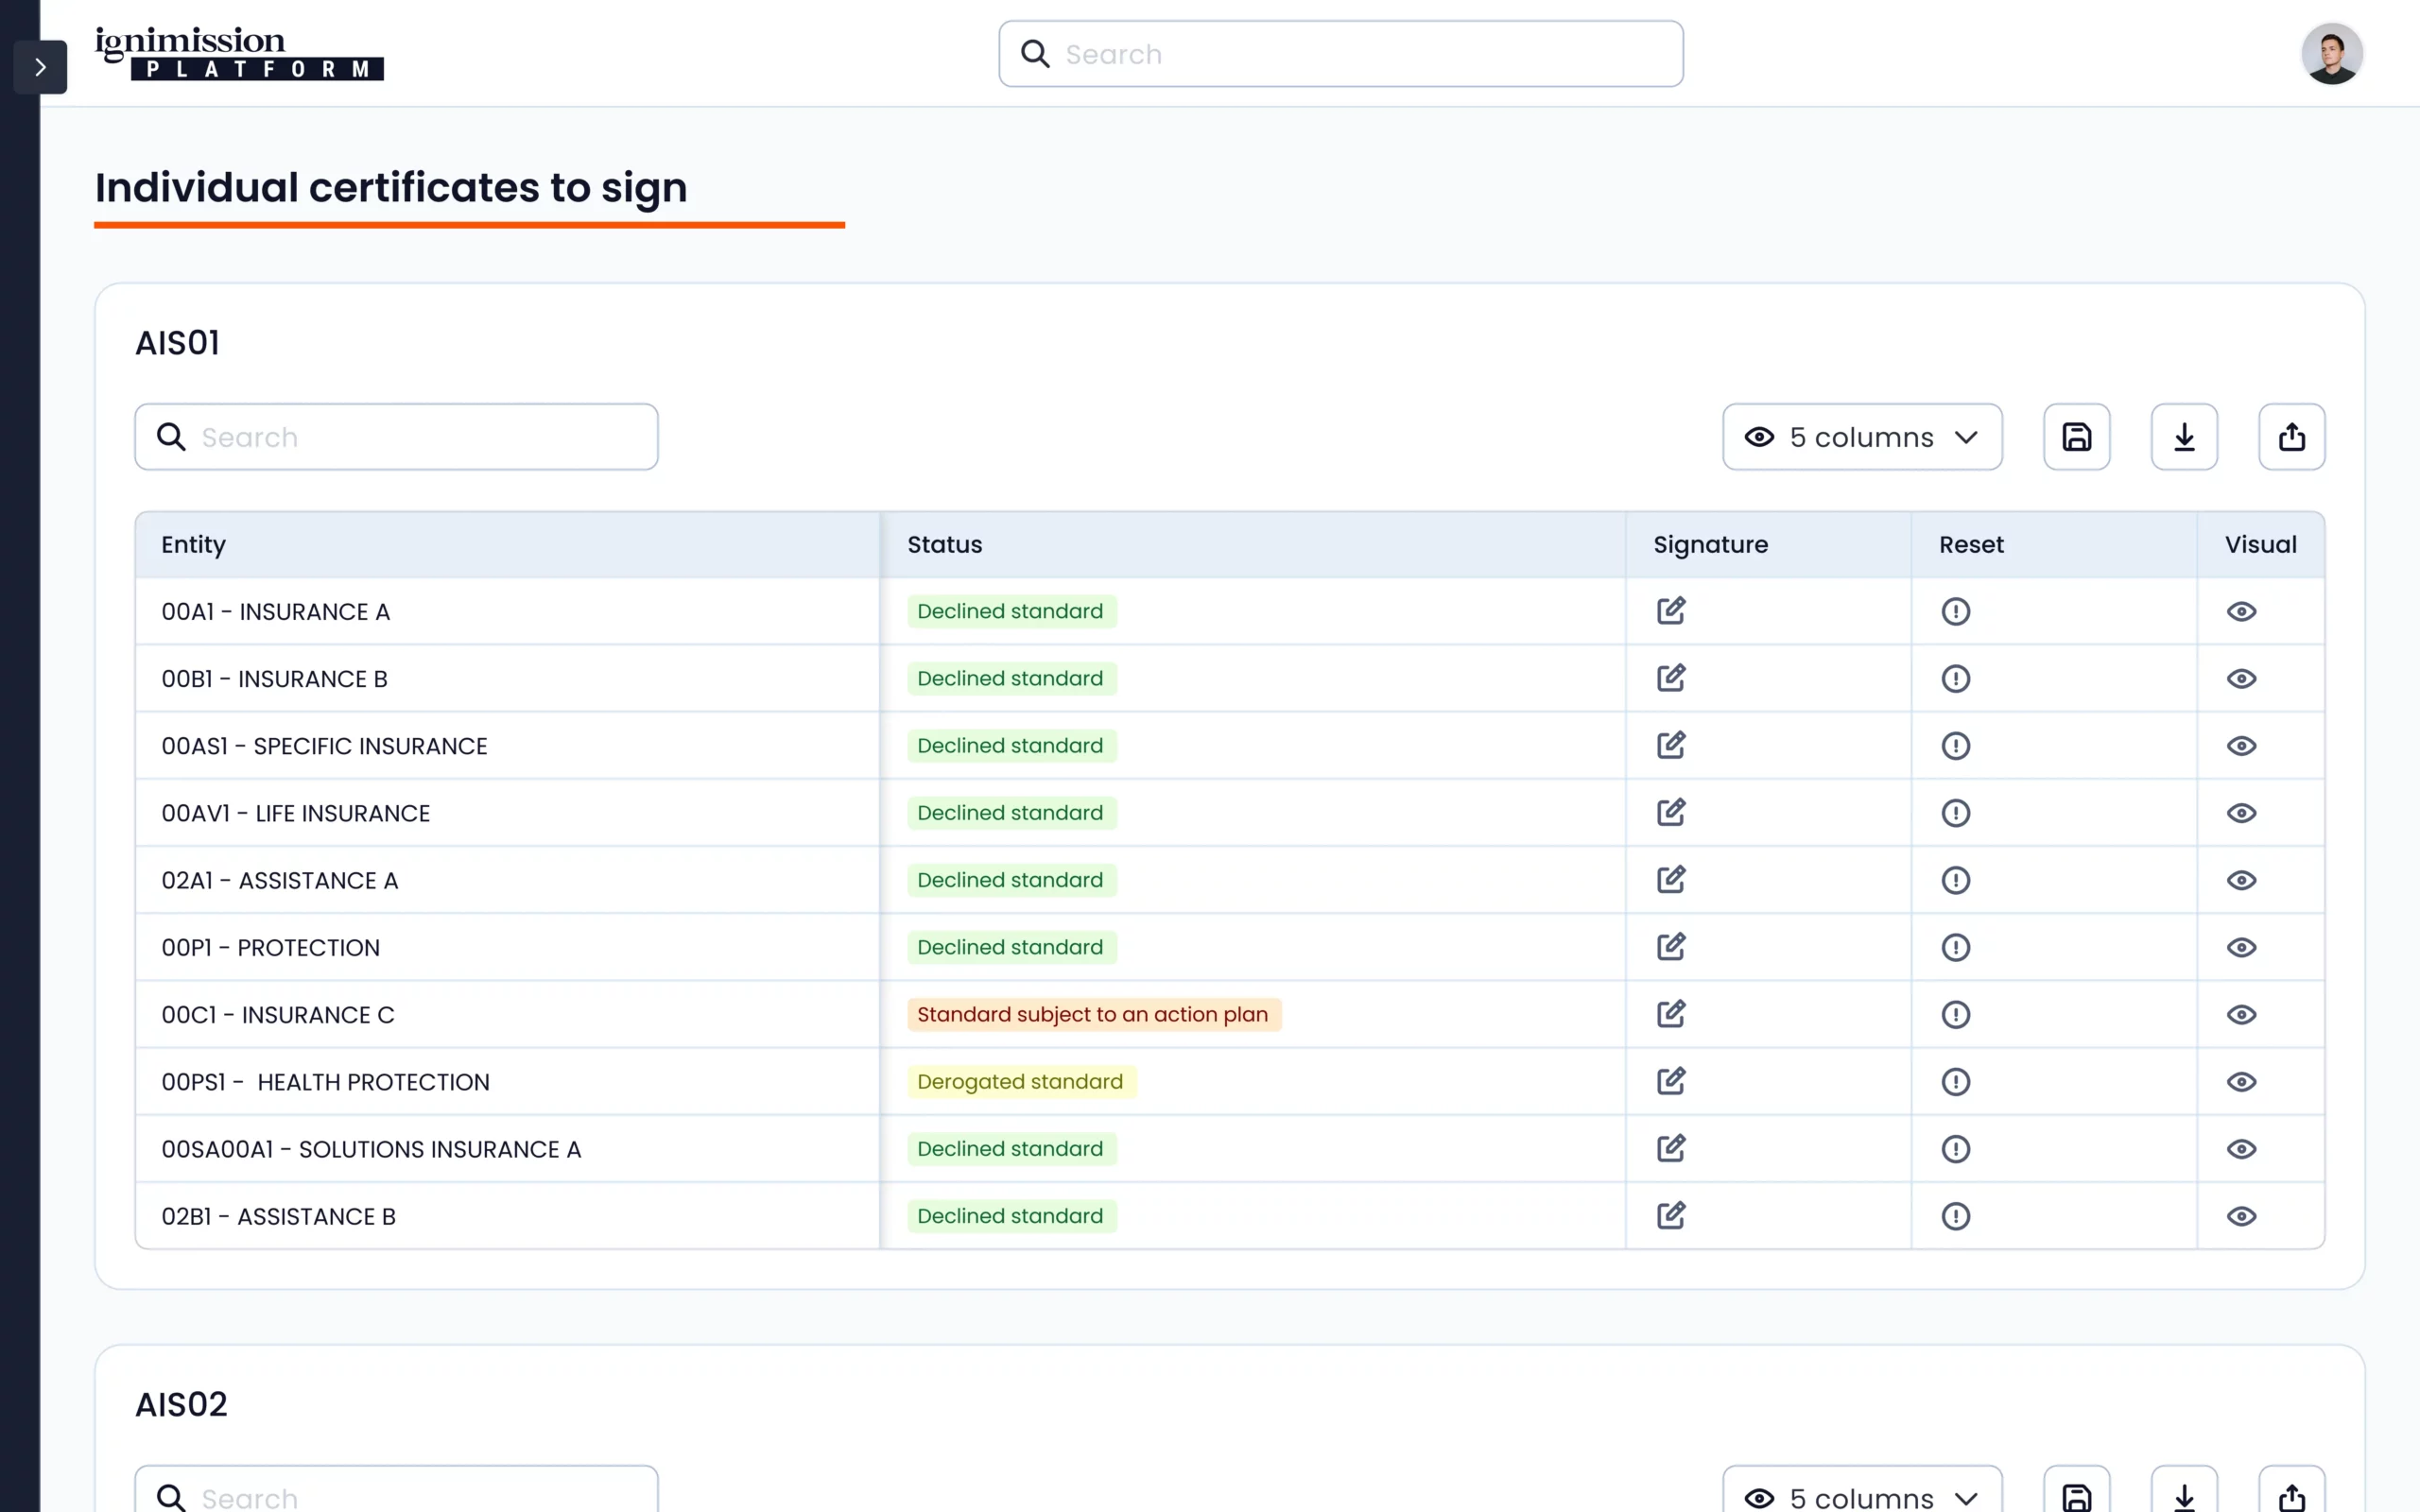Image resolution: width=2420 pixels, height=1512 pixels.
Task: View visual for 00B1 - INSURANCE B
Action: 2241,678
